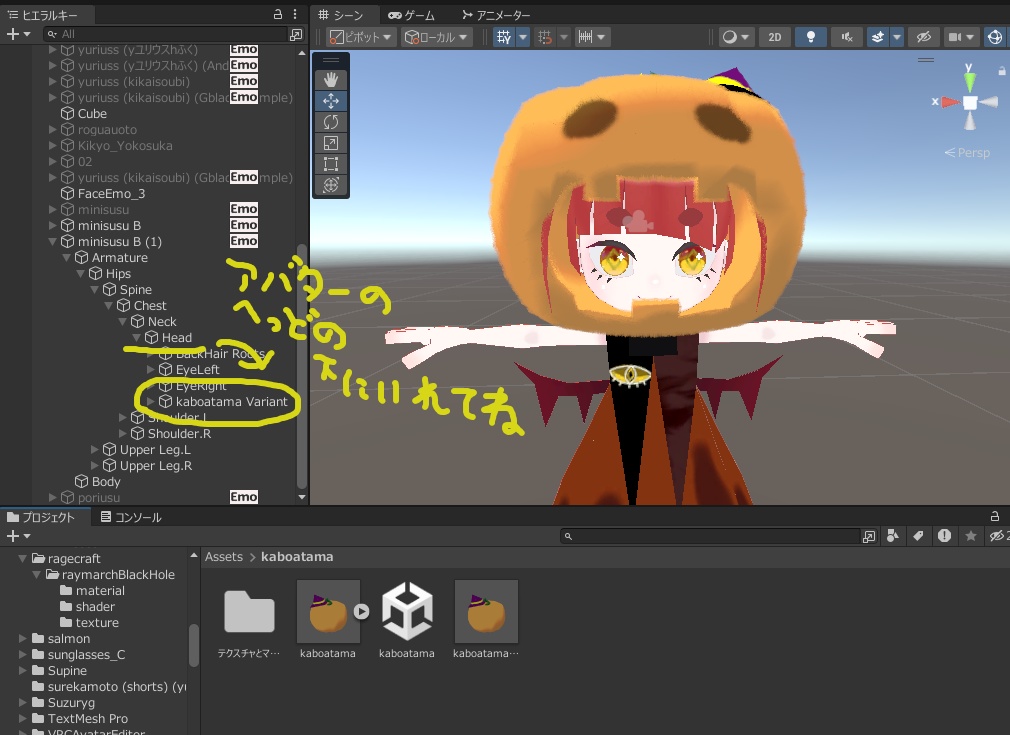
Task: Open the Gizmos toggle in Scene toolbar
Action: coord(995,37)
